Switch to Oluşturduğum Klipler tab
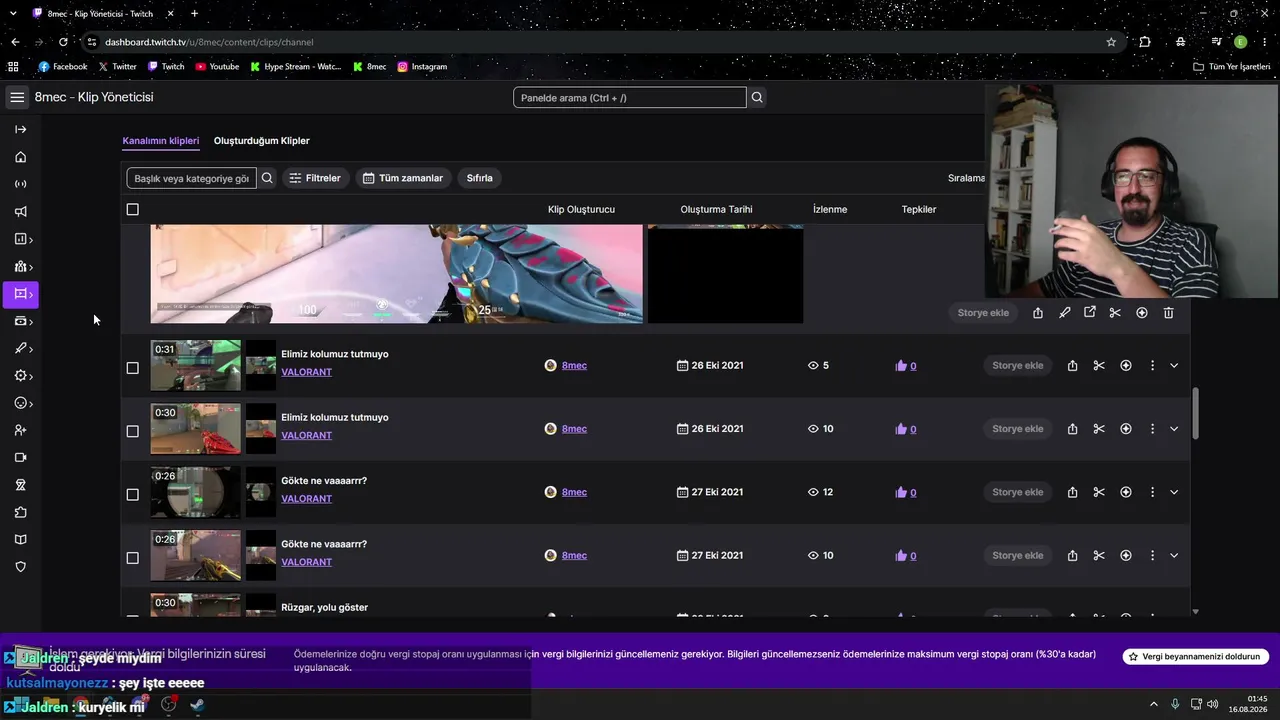Viewport: 1280px width, 720px height. 262,141
